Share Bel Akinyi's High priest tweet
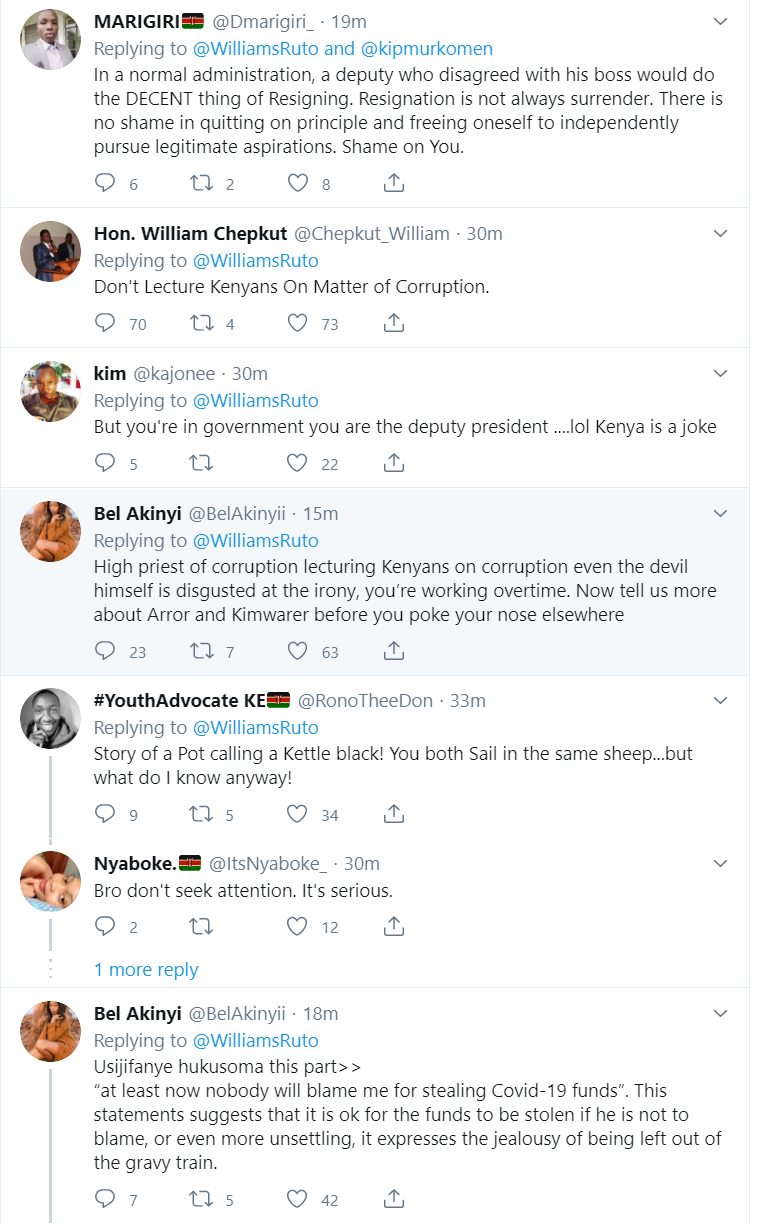The height and width of the screenshot is (1224, 758). (394, 651)
